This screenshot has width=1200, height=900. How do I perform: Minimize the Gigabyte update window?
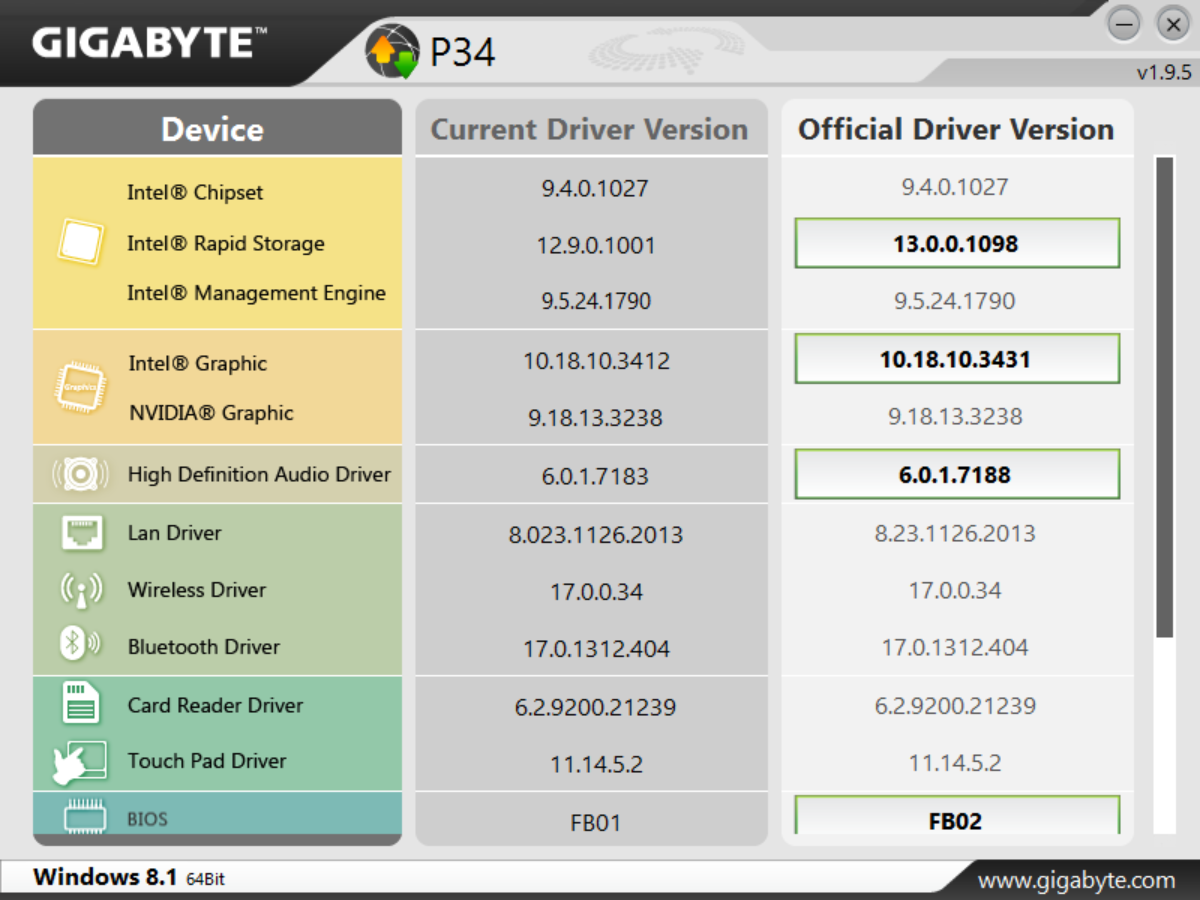[1125, 25]
